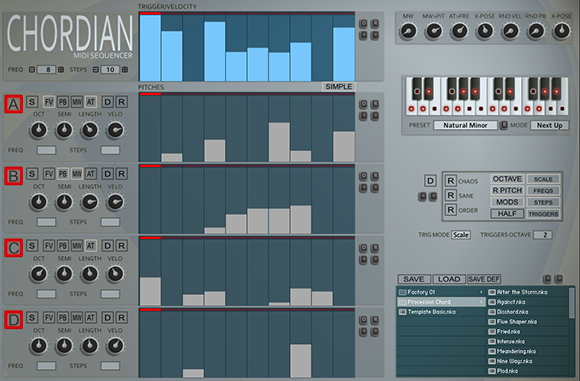Expand the Factory 01 folder
The image size is (580, 381).
click(441, 292)
